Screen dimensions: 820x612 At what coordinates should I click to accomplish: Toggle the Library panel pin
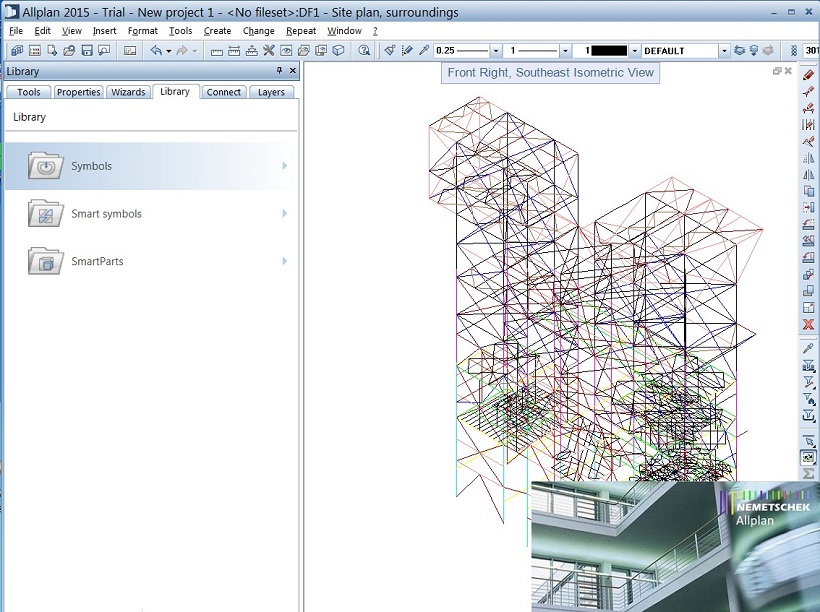tap(279, 71)
